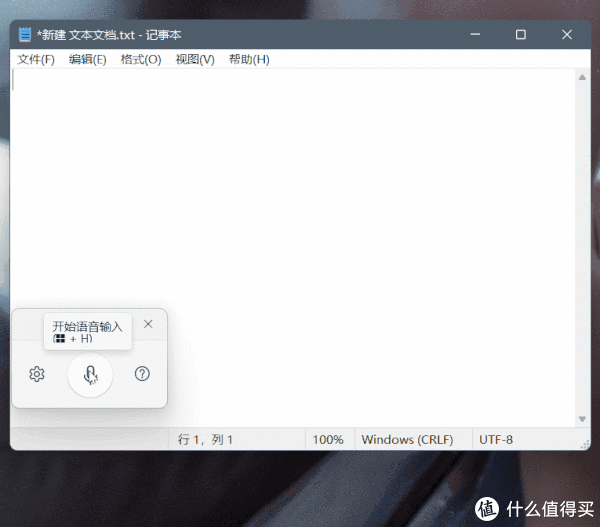Close the voice typing panel
The height and width of the screenshot is (527, 600).
pyautogui.click(x=148, y=324)
